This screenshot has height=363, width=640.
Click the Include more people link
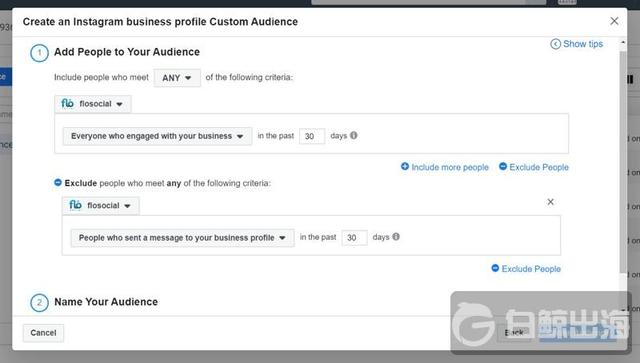point(450,167)
